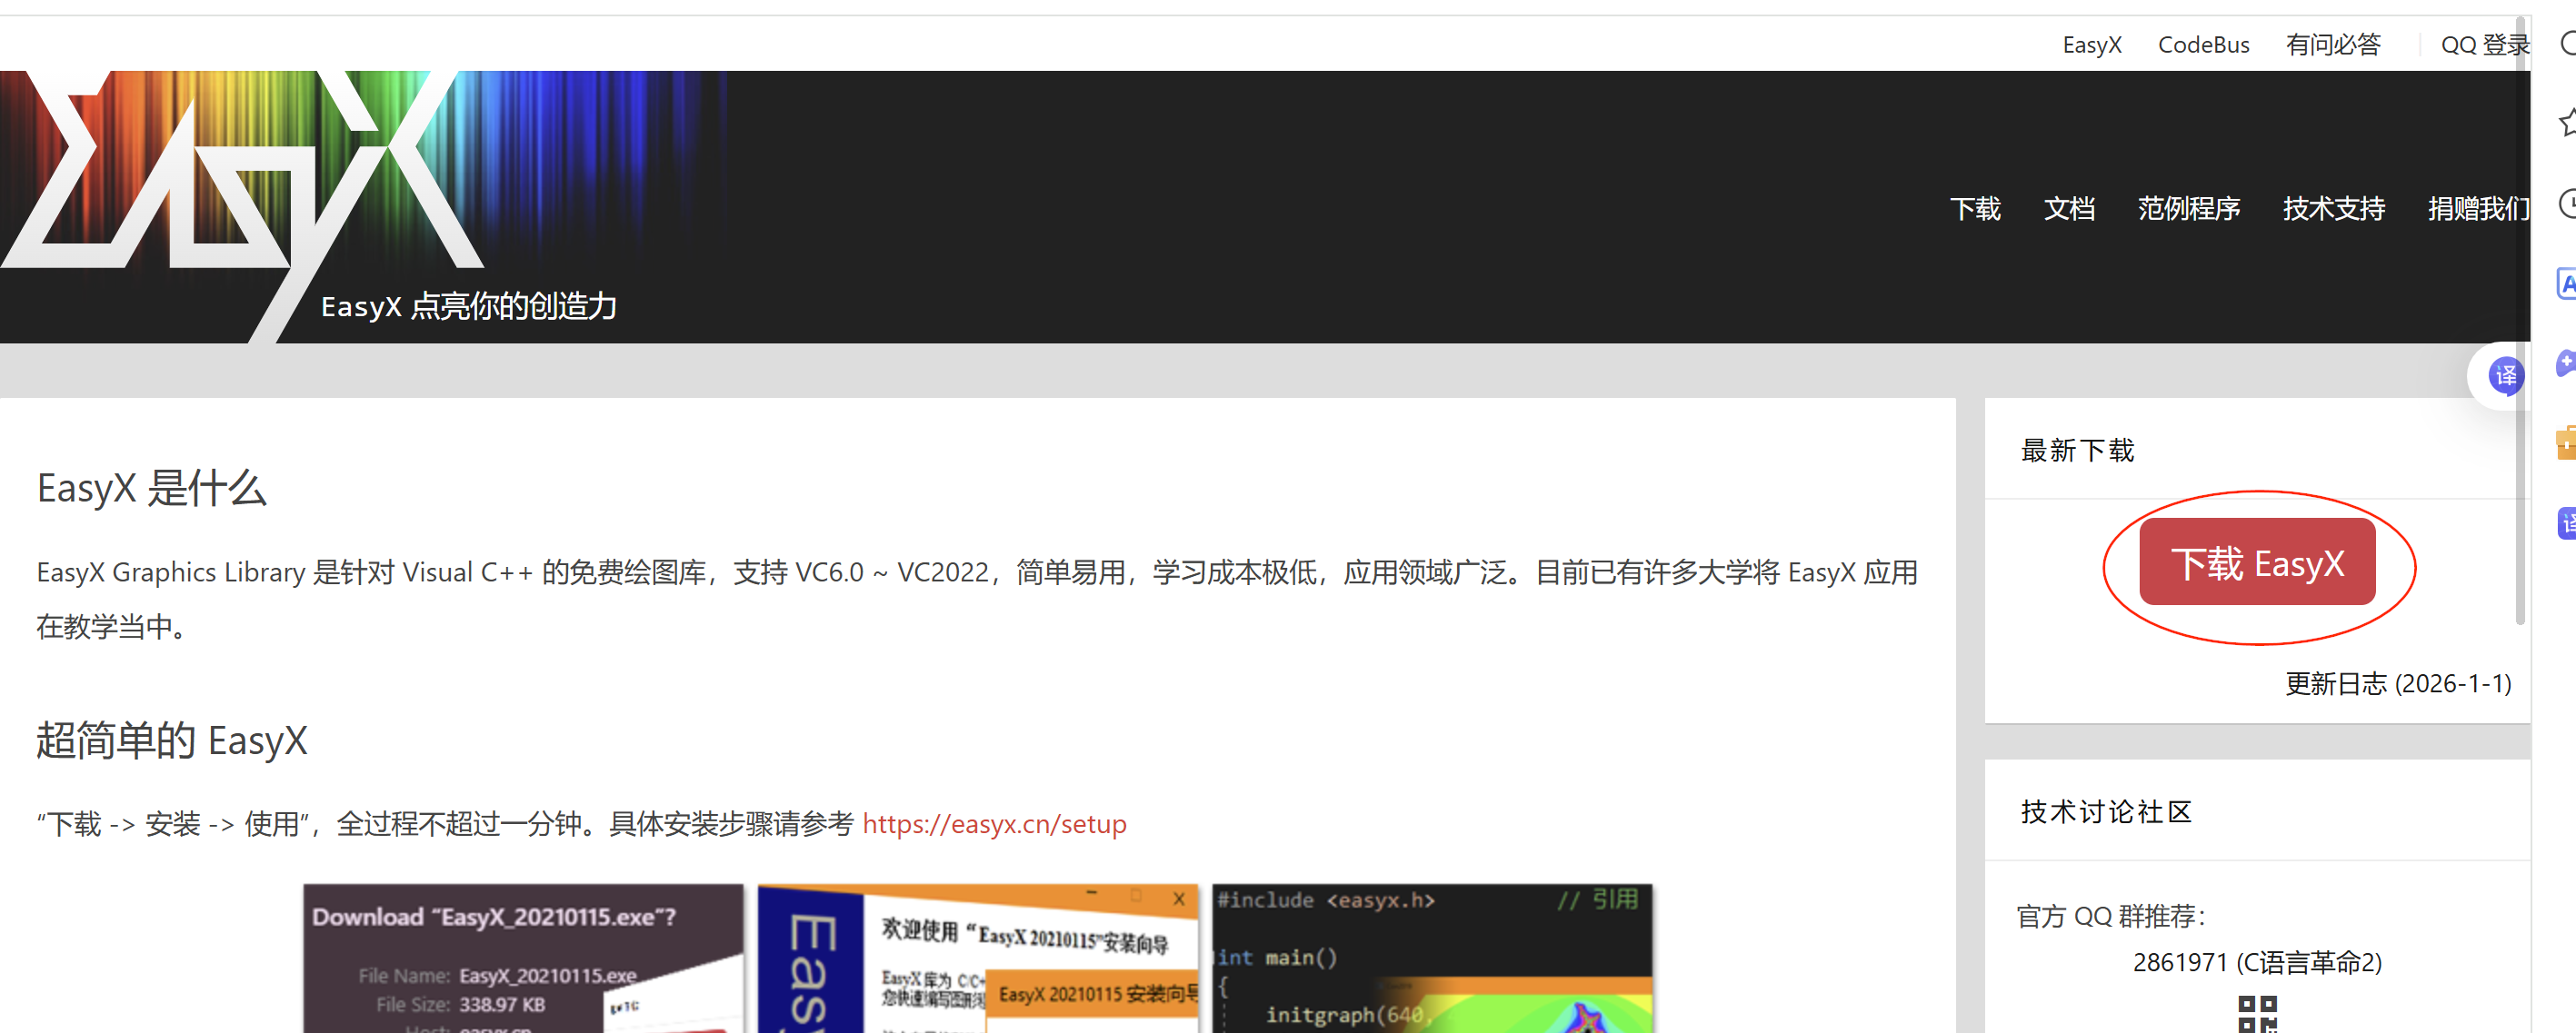Open the 文档 navigation menu
This screenshot has height=1033, width=2576.
pos(2070,210)
